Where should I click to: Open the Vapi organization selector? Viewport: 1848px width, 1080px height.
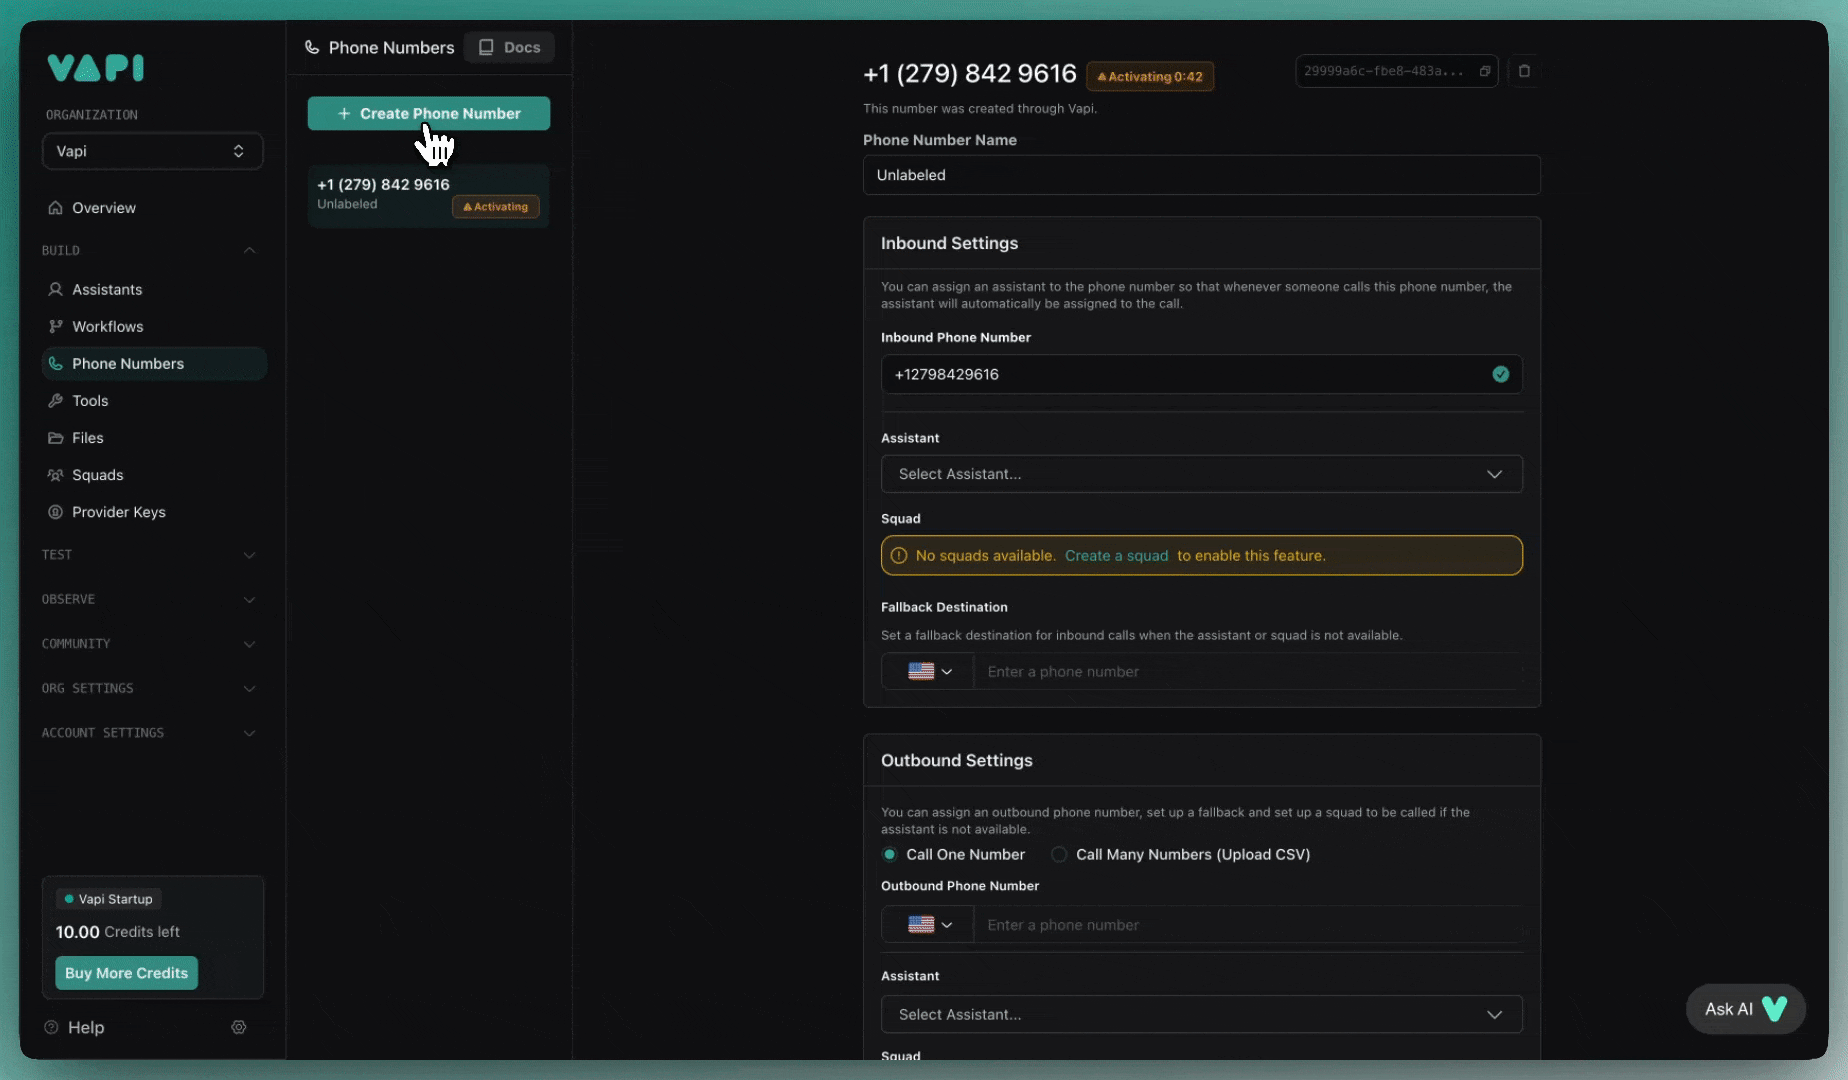coord(152,151)
